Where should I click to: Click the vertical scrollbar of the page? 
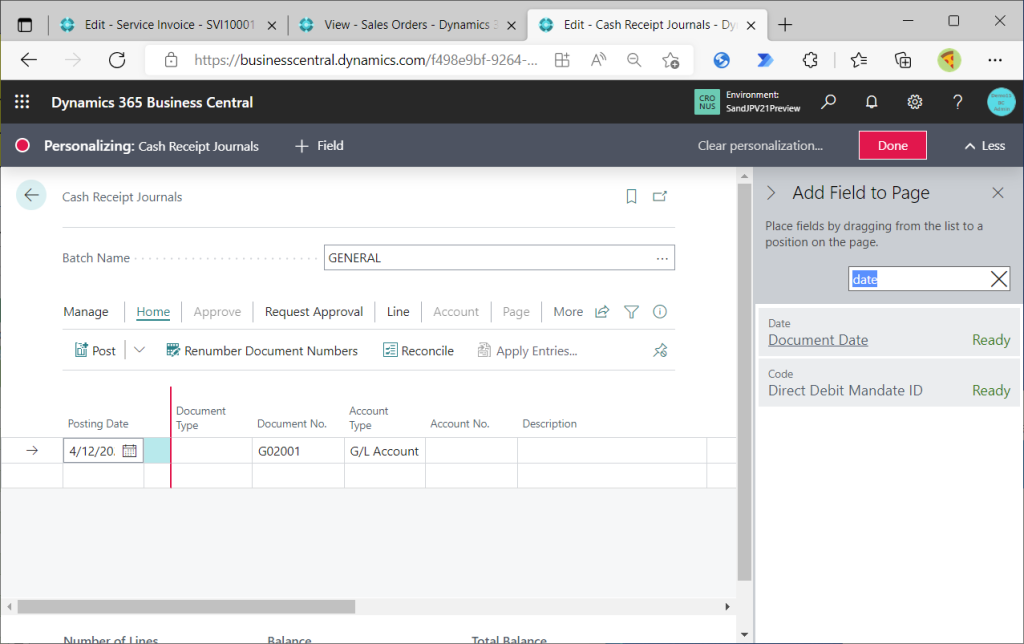click(744, 382)
